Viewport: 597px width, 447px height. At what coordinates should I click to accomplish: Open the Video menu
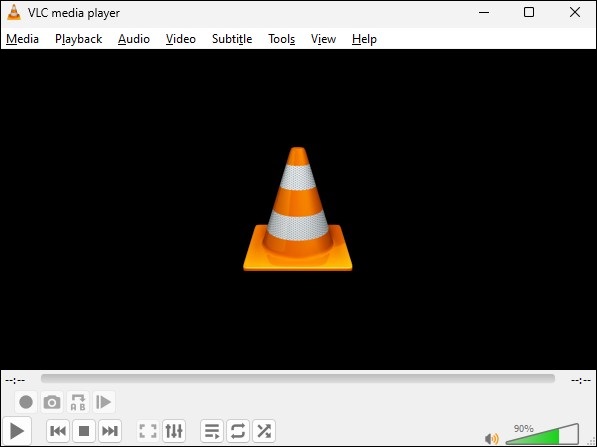click(181, 39)
